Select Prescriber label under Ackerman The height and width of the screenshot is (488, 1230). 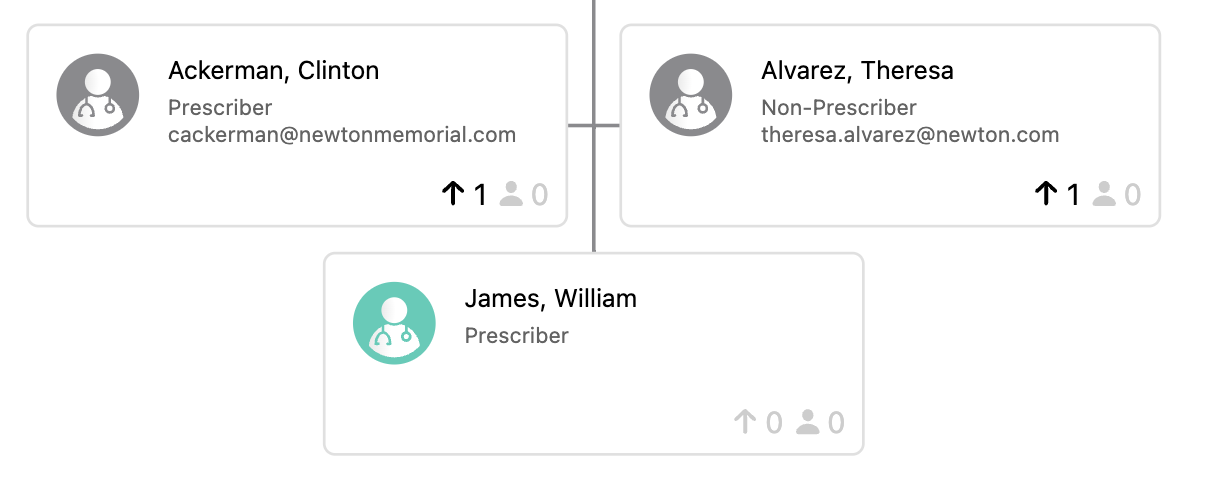[x=220, y=107]
